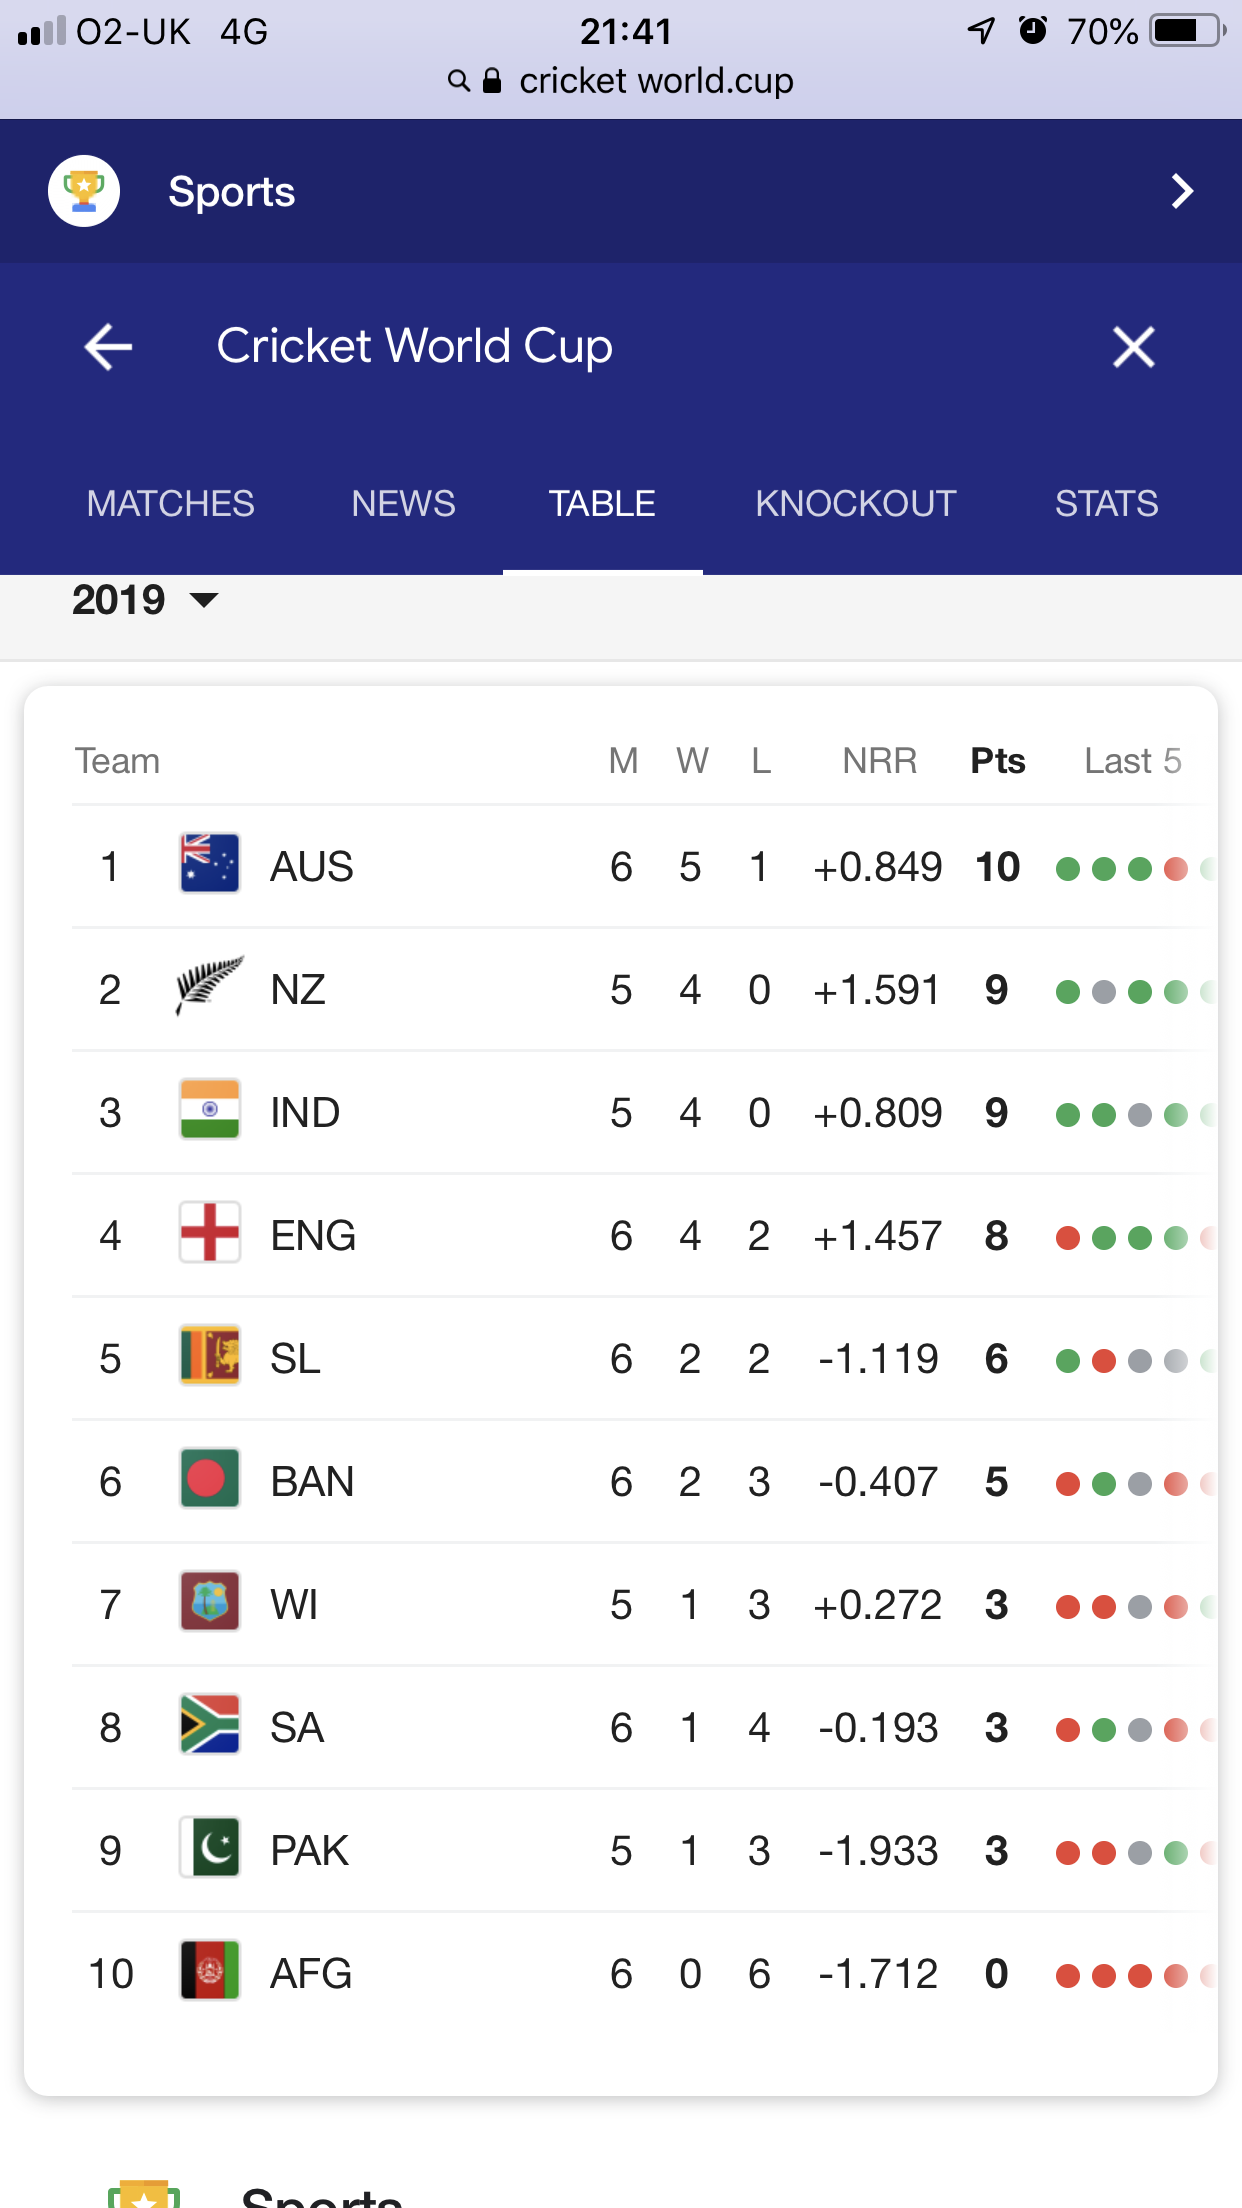Open the KNOCKOUT tab
The image size is (1242, 2208).
pyautogui.click(x=855, y=503)
